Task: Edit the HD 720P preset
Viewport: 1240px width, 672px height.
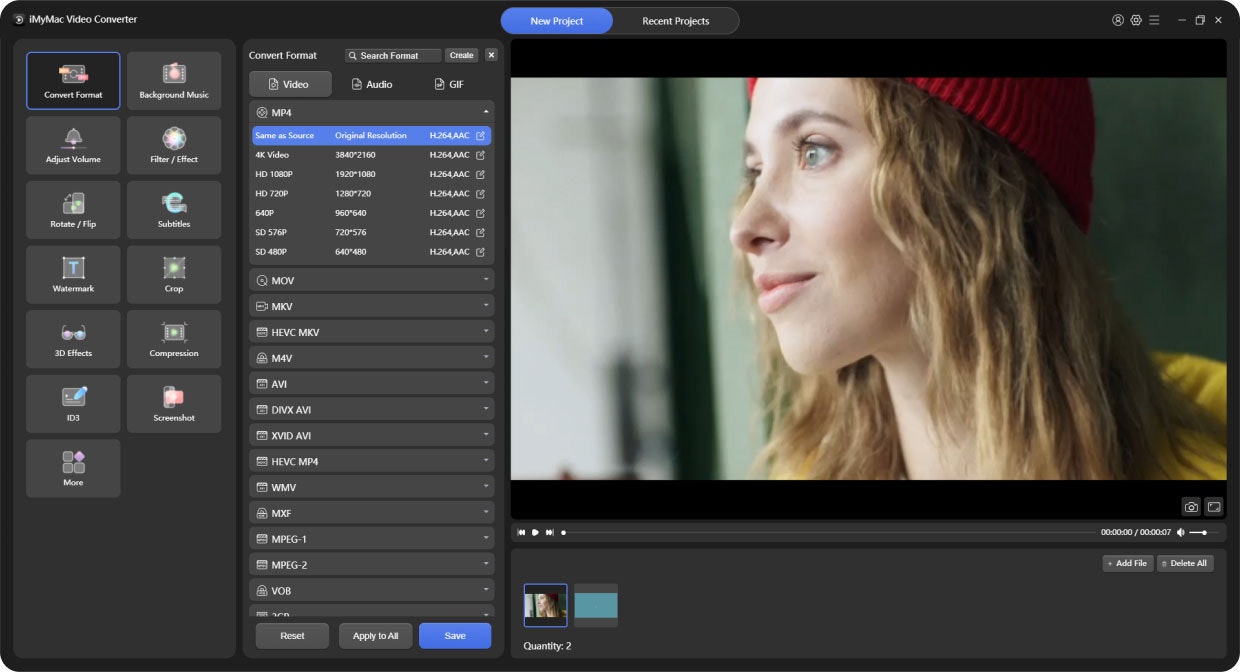Action: (480, 194)
